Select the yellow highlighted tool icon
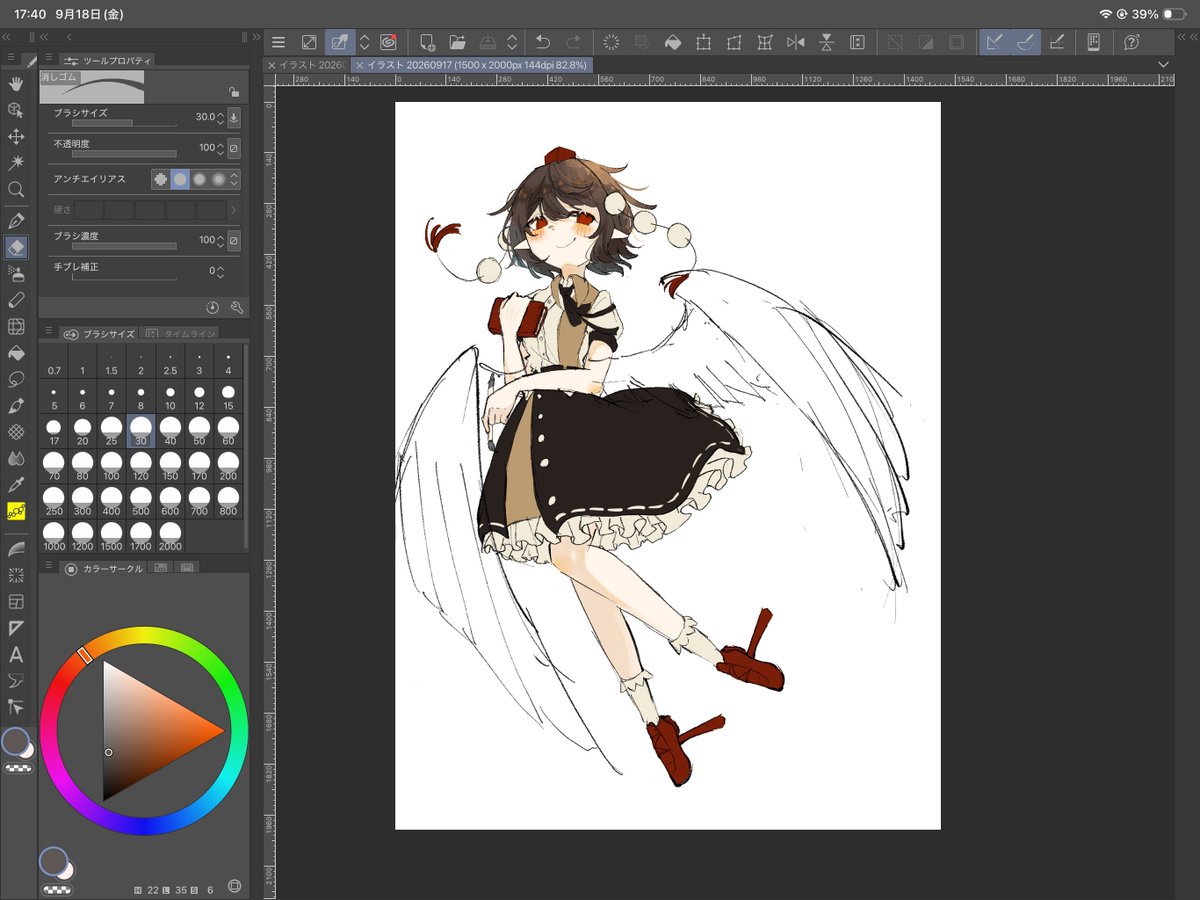 point(16,510)
